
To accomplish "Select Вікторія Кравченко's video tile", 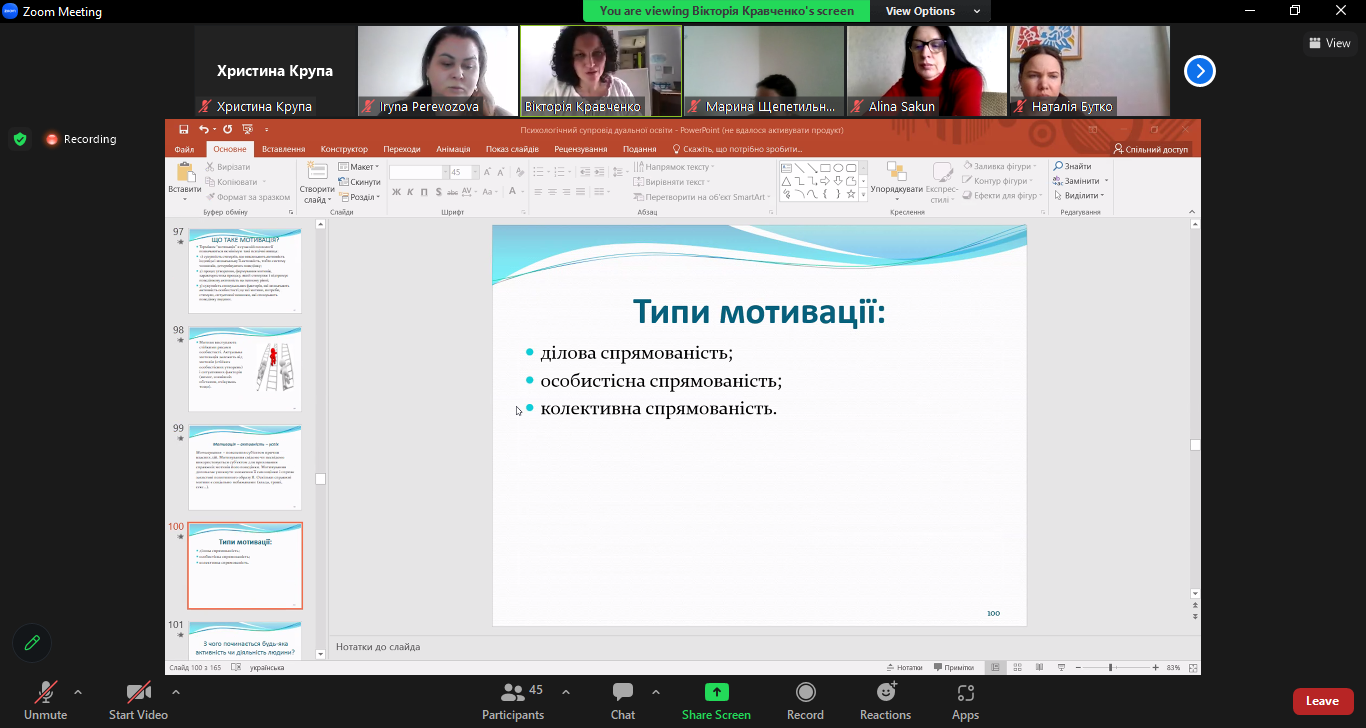I will pyautogui.click(x=600, y=71).
